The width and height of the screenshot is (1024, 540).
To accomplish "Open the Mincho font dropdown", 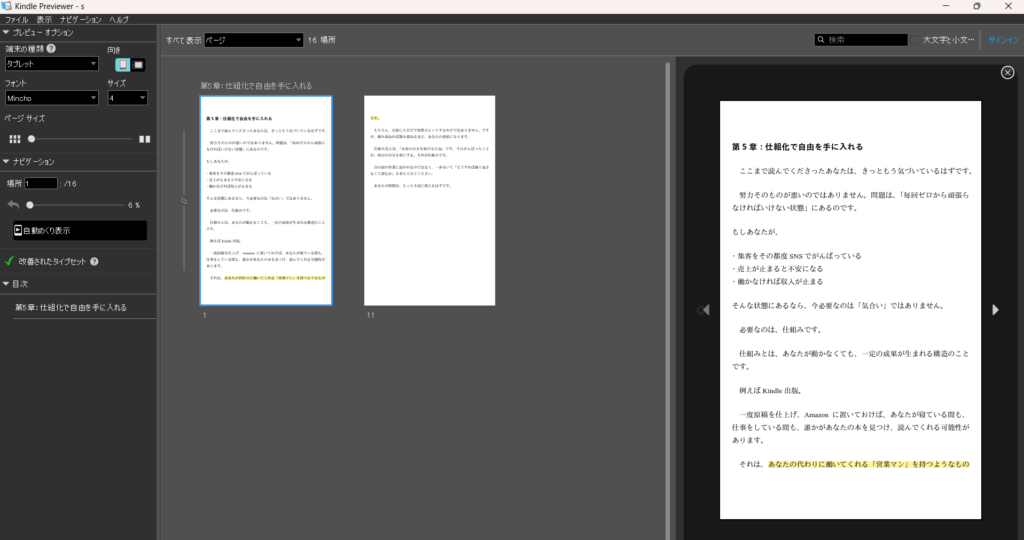I will coord(52,98).
